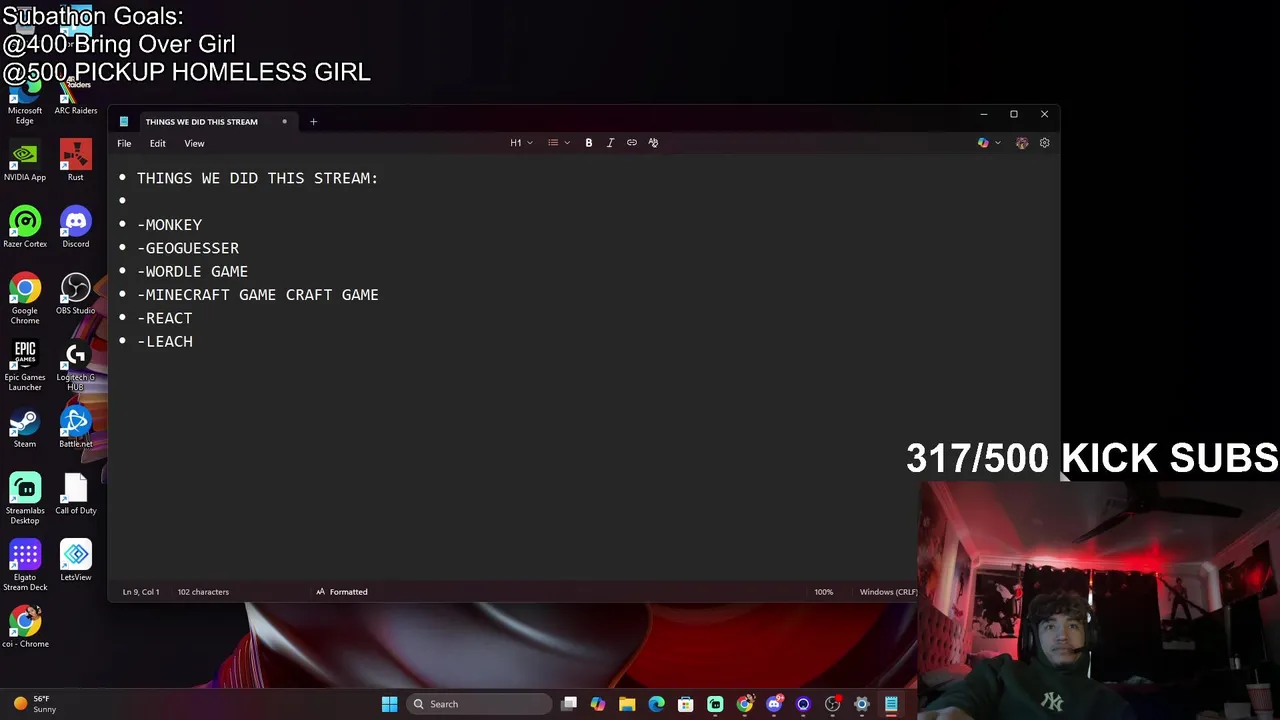Click the -MONKEY line in the note

(170, 225)
